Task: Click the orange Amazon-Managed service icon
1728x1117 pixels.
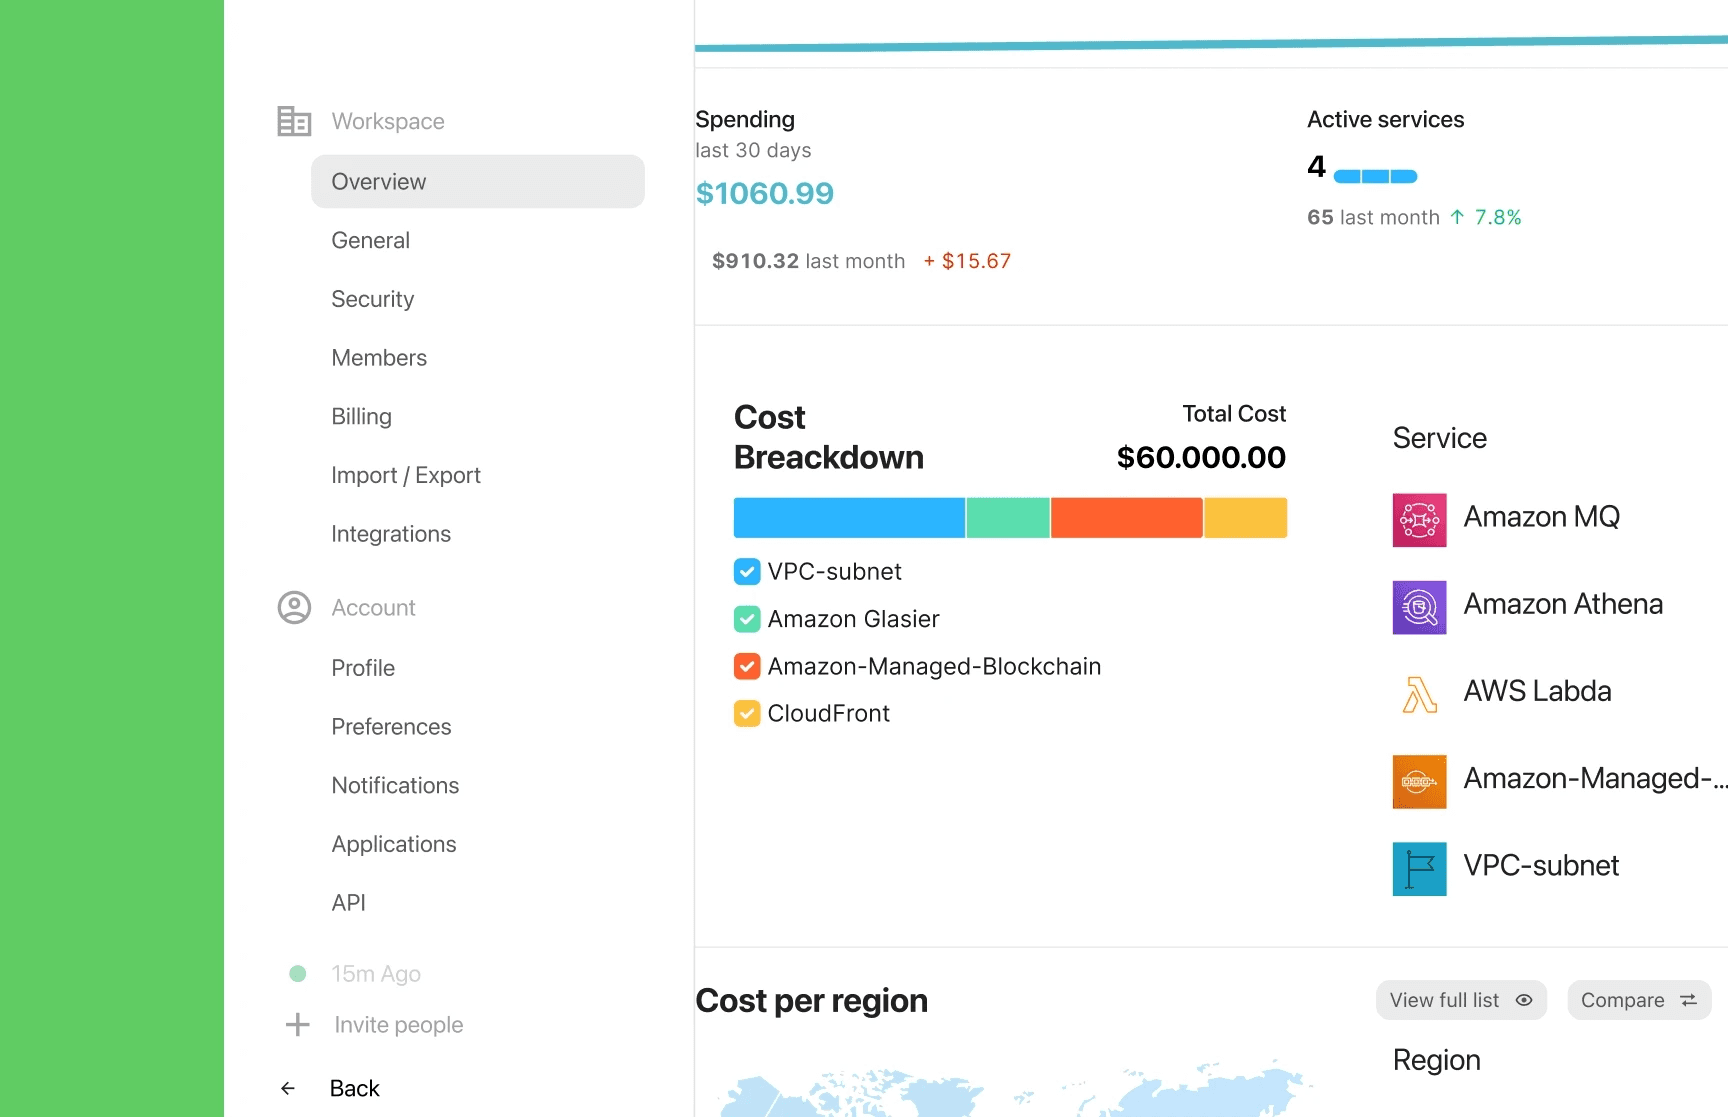Action: tap(1419, 781)
